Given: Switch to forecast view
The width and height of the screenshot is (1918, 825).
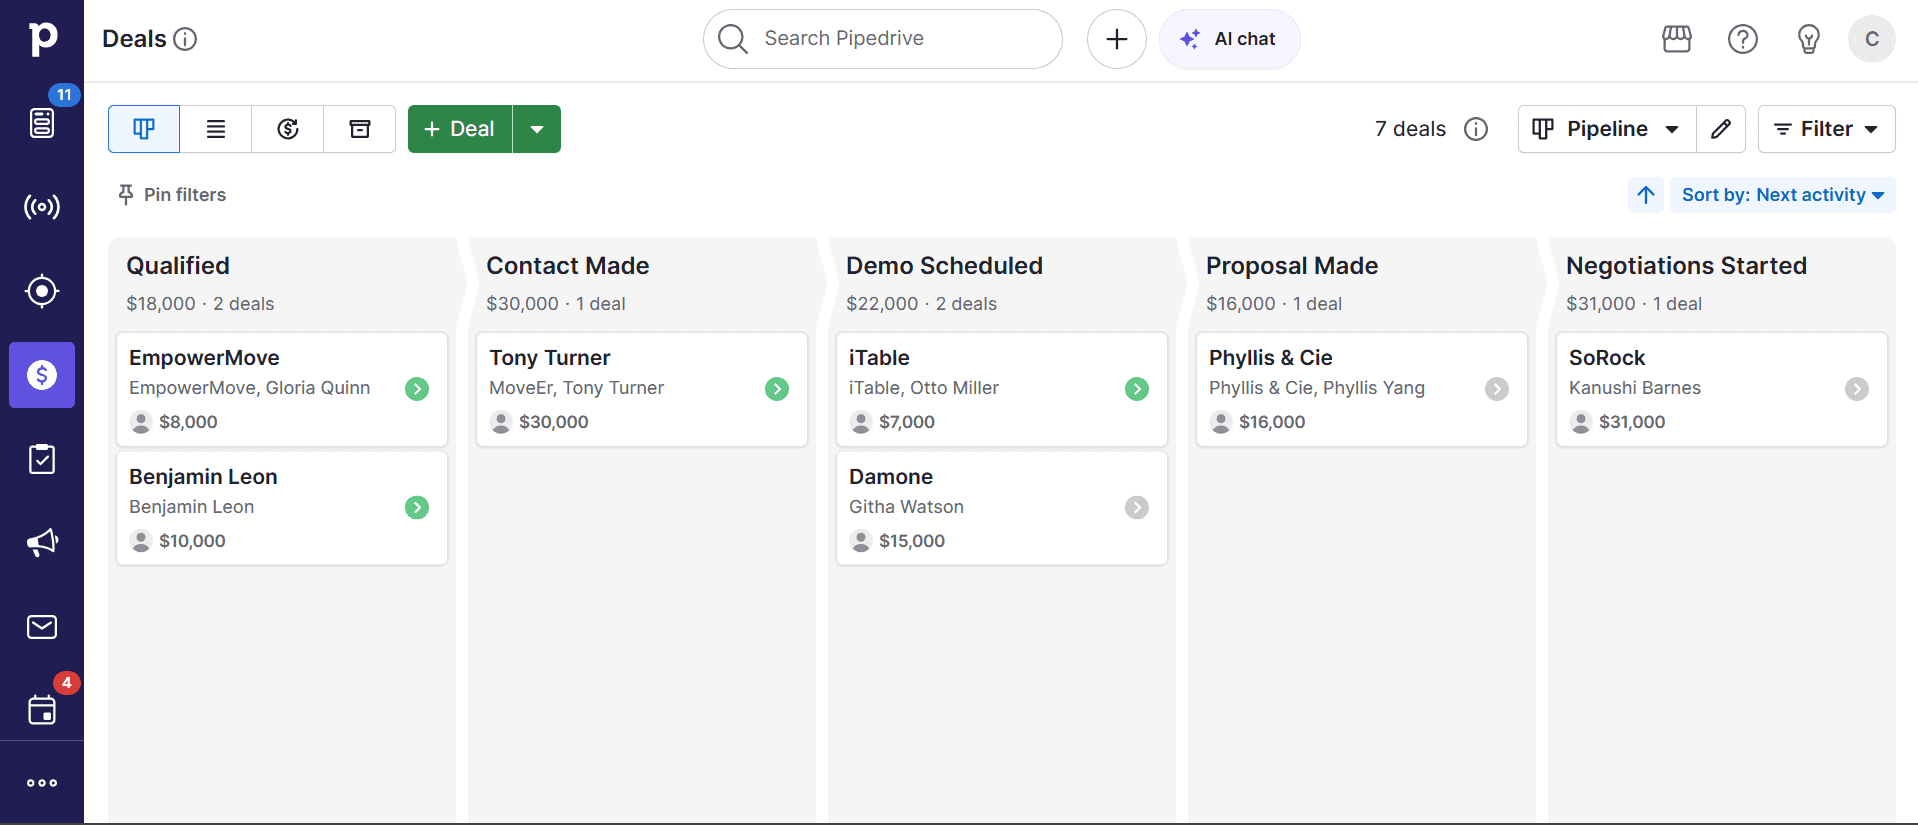Looking at the screenshot, I should coord(288,129).
